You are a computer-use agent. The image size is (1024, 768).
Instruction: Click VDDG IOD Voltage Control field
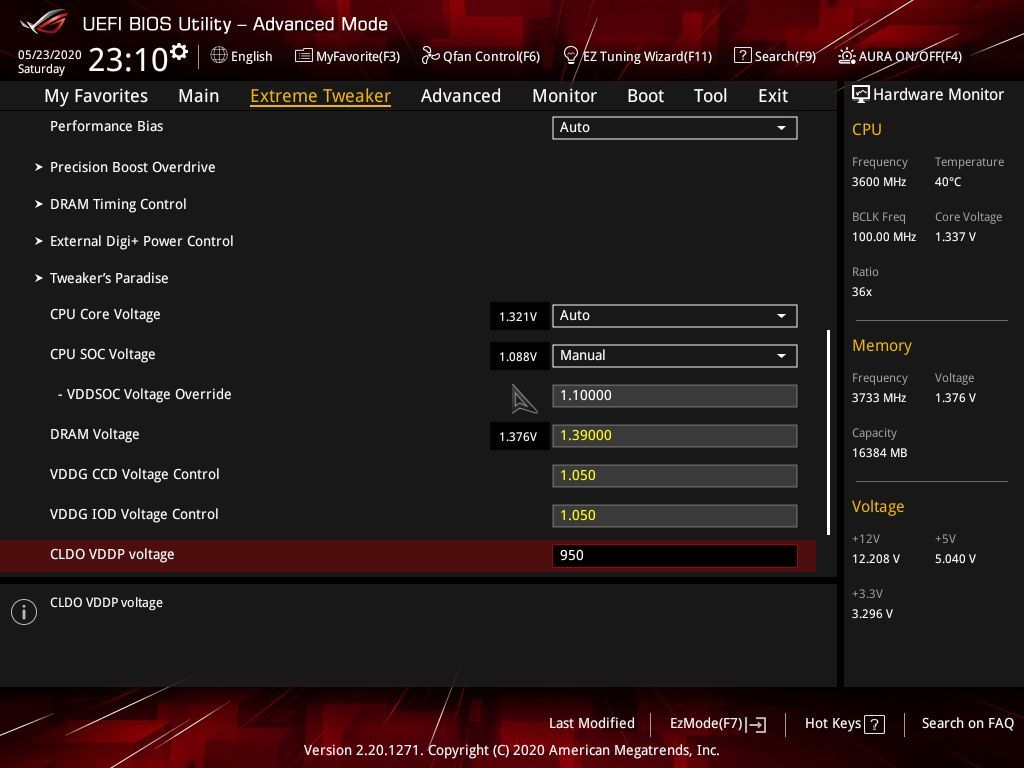674,515
